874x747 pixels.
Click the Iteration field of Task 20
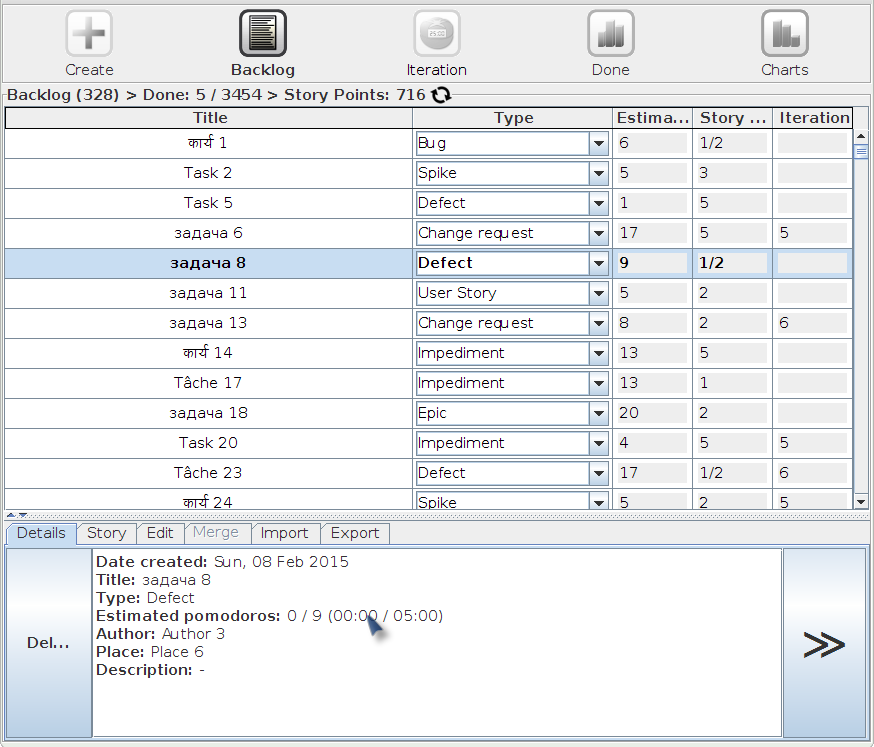[x=812, y=443]
